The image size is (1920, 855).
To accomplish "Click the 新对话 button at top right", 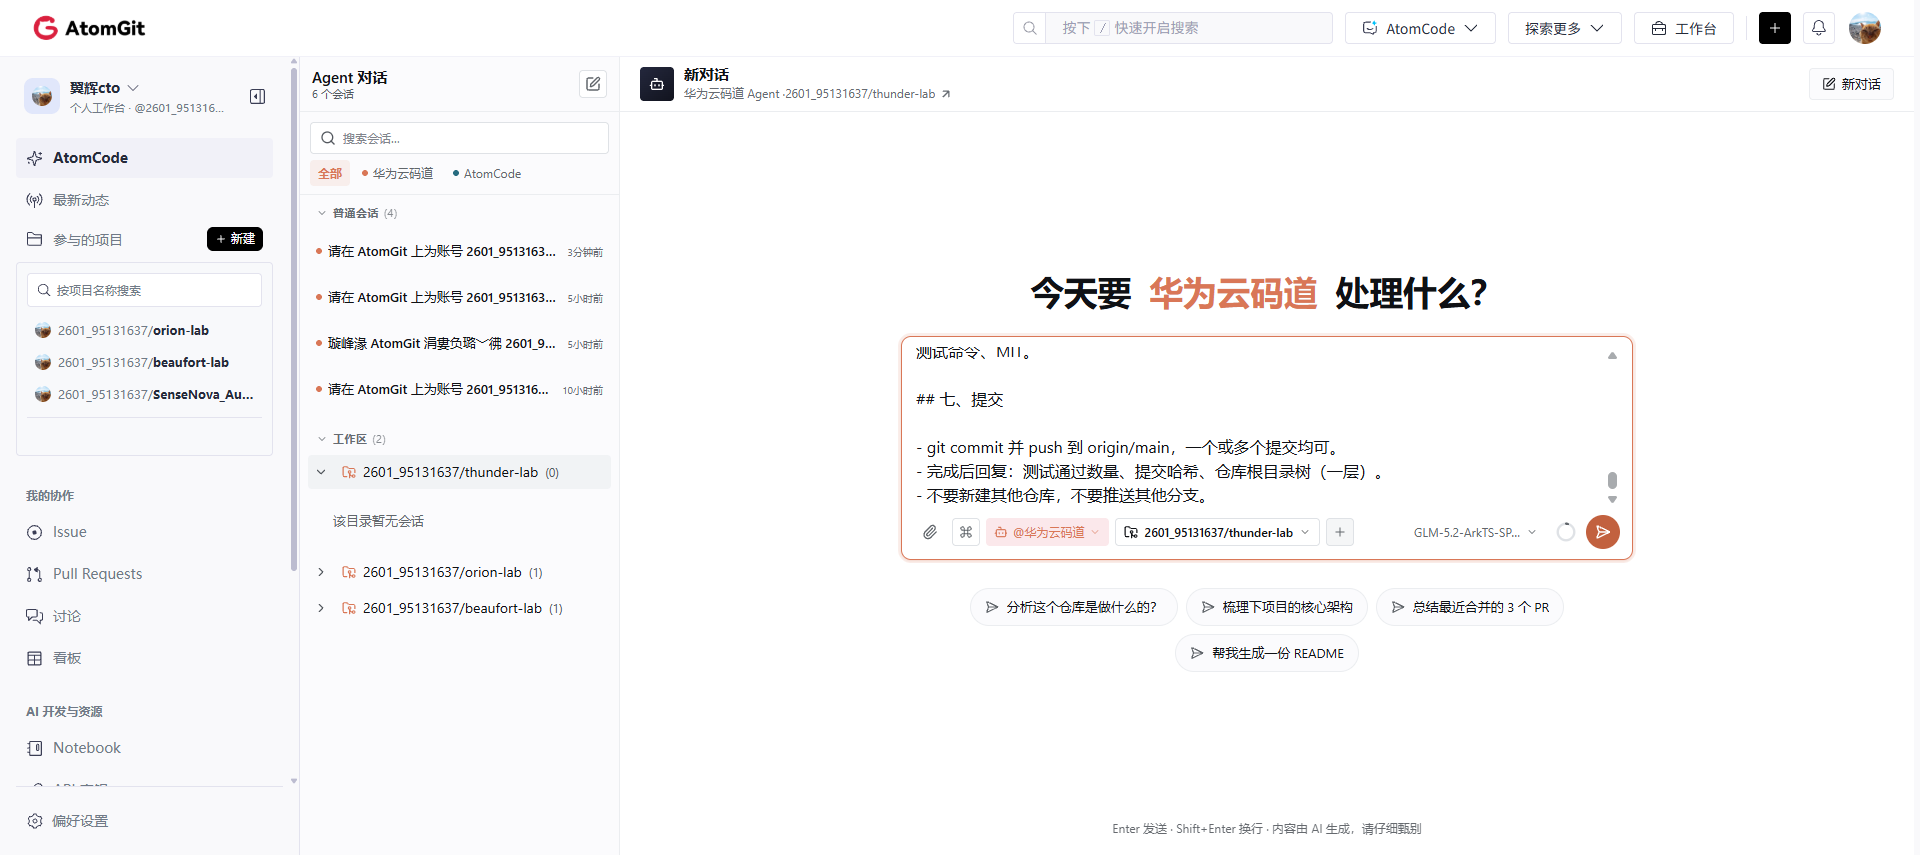I will point(1851,84).
